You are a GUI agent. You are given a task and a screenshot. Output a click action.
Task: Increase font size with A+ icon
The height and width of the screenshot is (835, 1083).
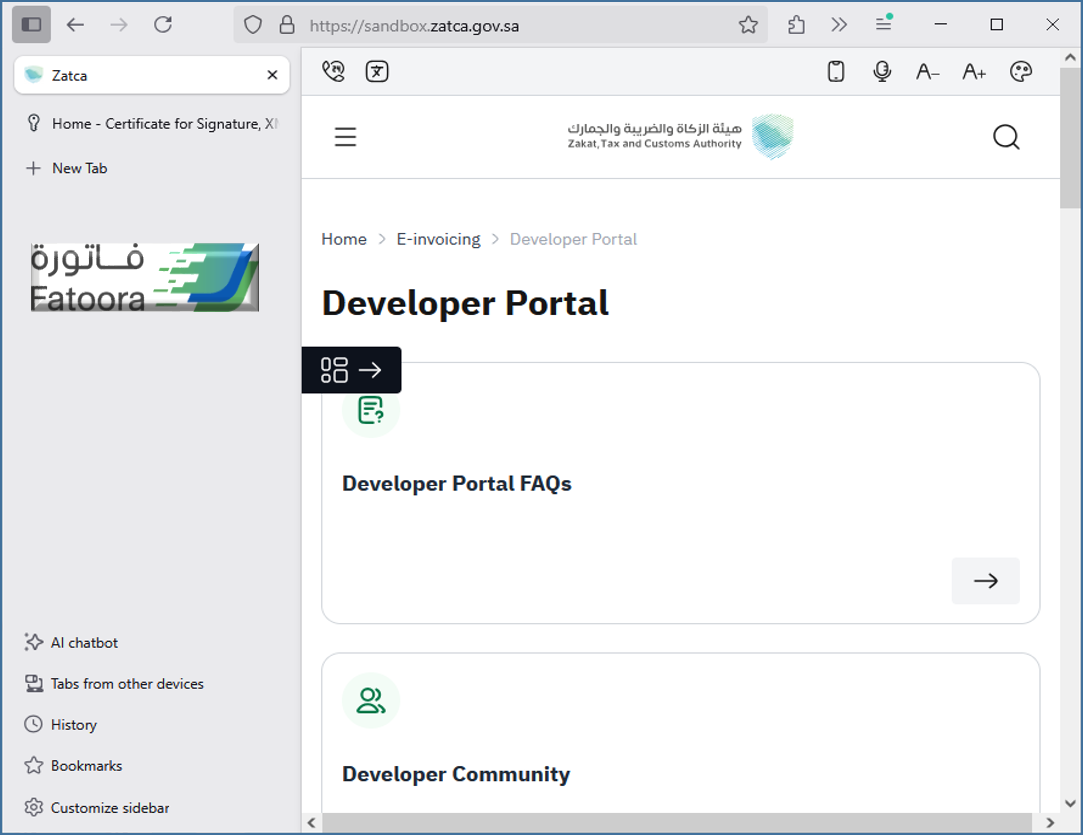click(x=973, y=72)
